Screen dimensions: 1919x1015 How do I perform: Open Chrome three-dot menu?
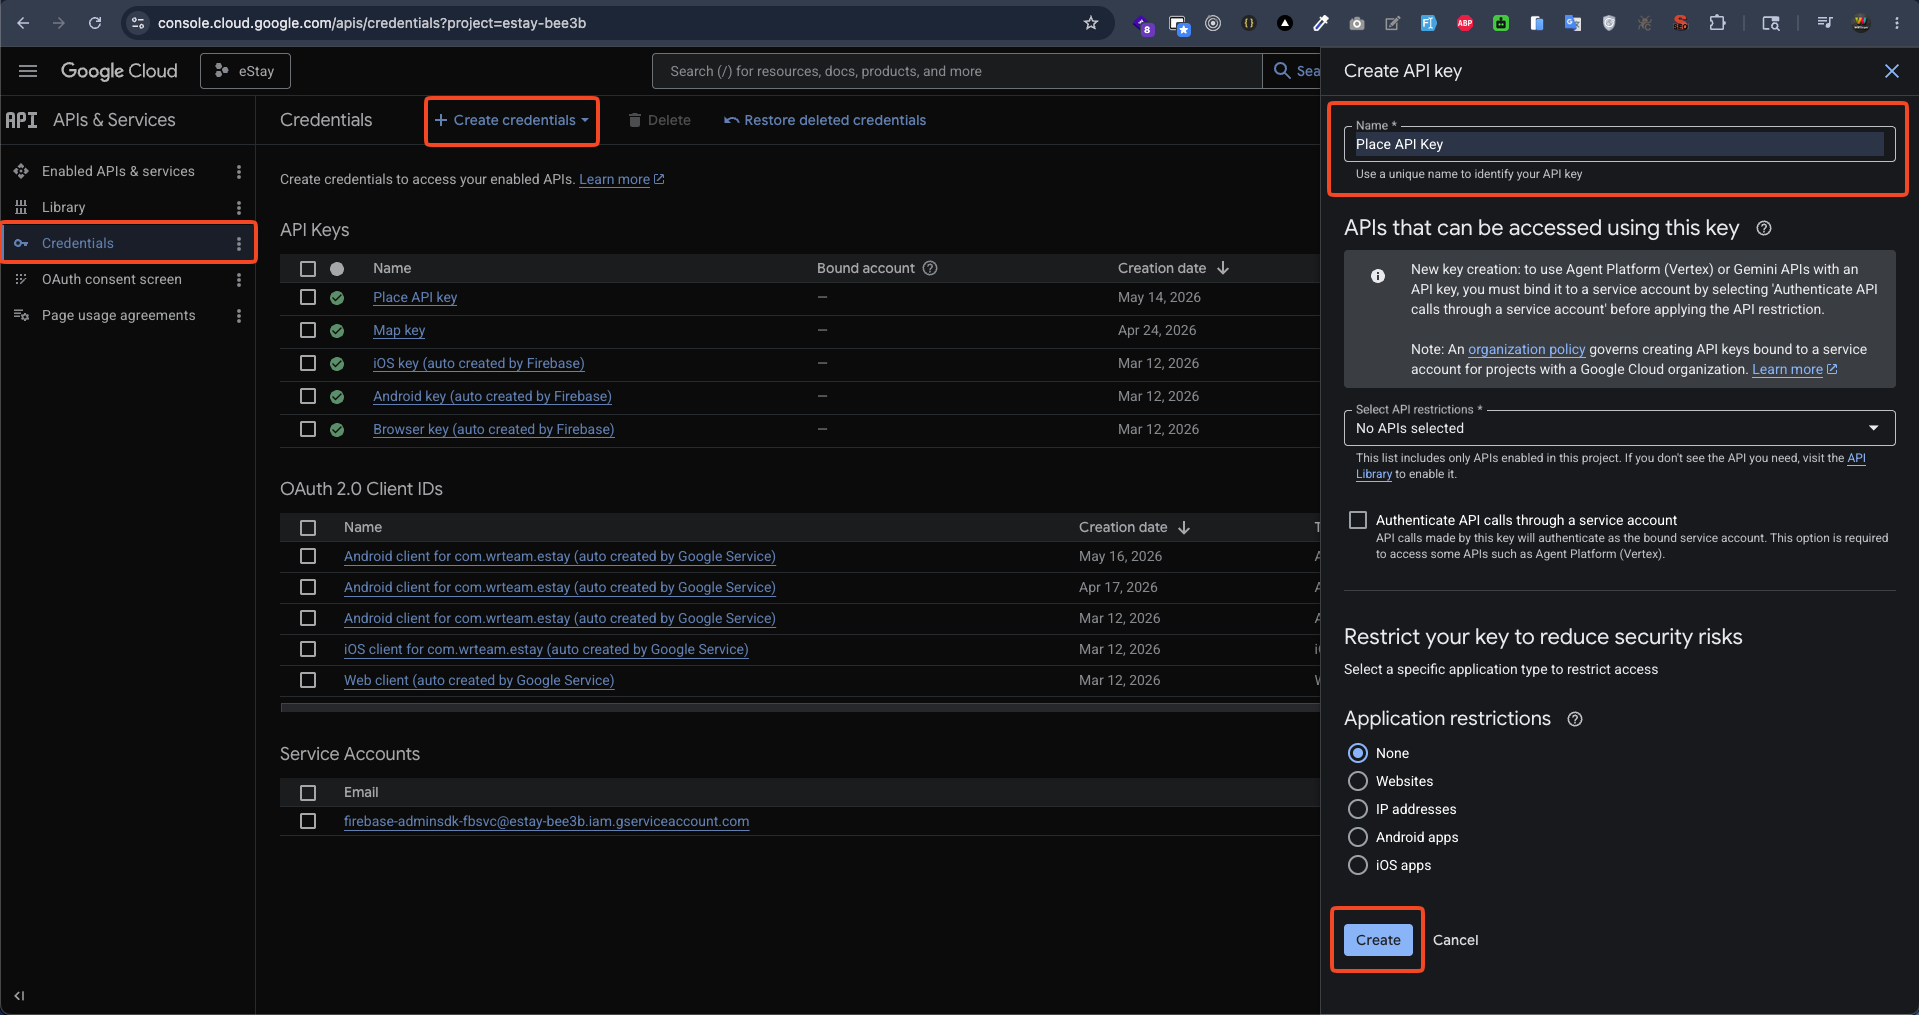pos(1896,23)
